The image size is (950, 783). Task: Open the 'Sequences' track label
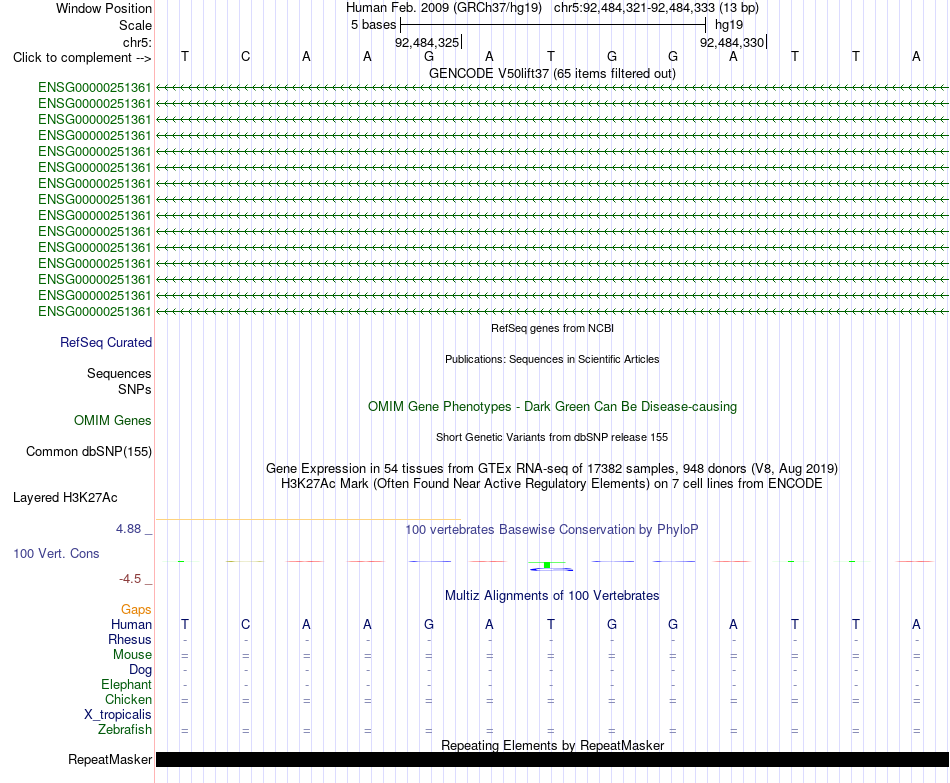[119, 373]
